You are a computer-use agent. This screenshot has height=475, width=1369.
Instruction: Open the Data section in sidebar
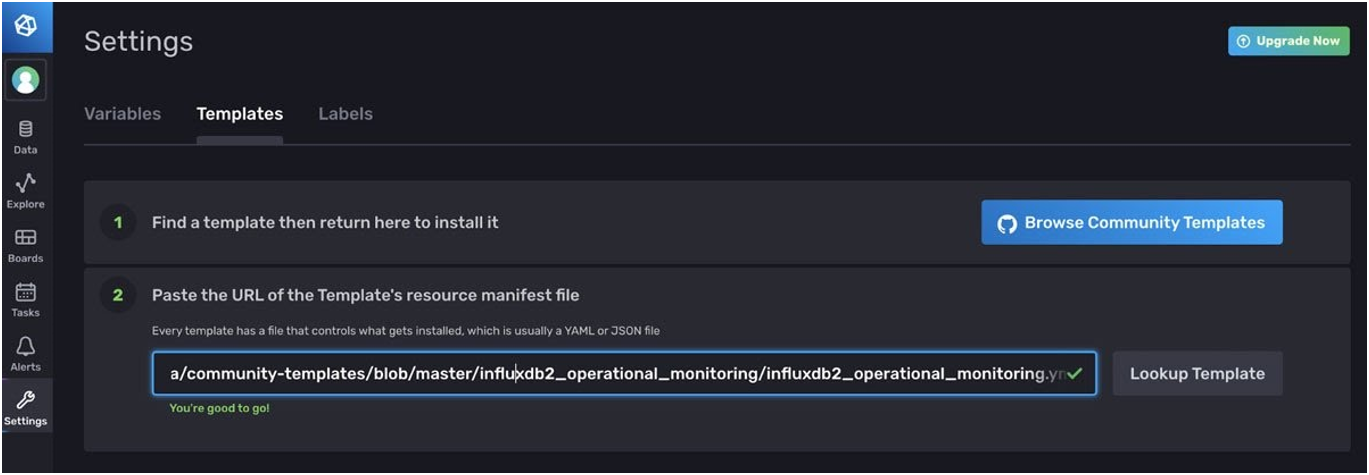(26, 137)
